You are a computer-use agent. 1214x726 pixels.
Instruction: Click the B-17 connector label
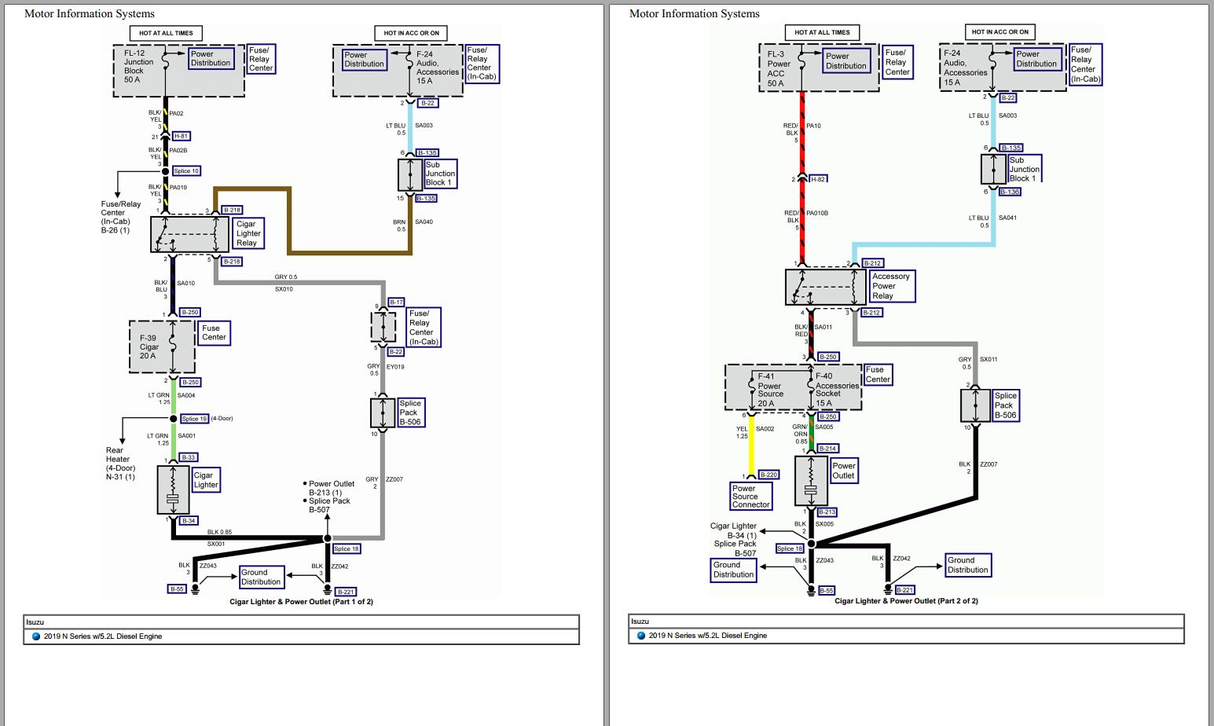396,302
